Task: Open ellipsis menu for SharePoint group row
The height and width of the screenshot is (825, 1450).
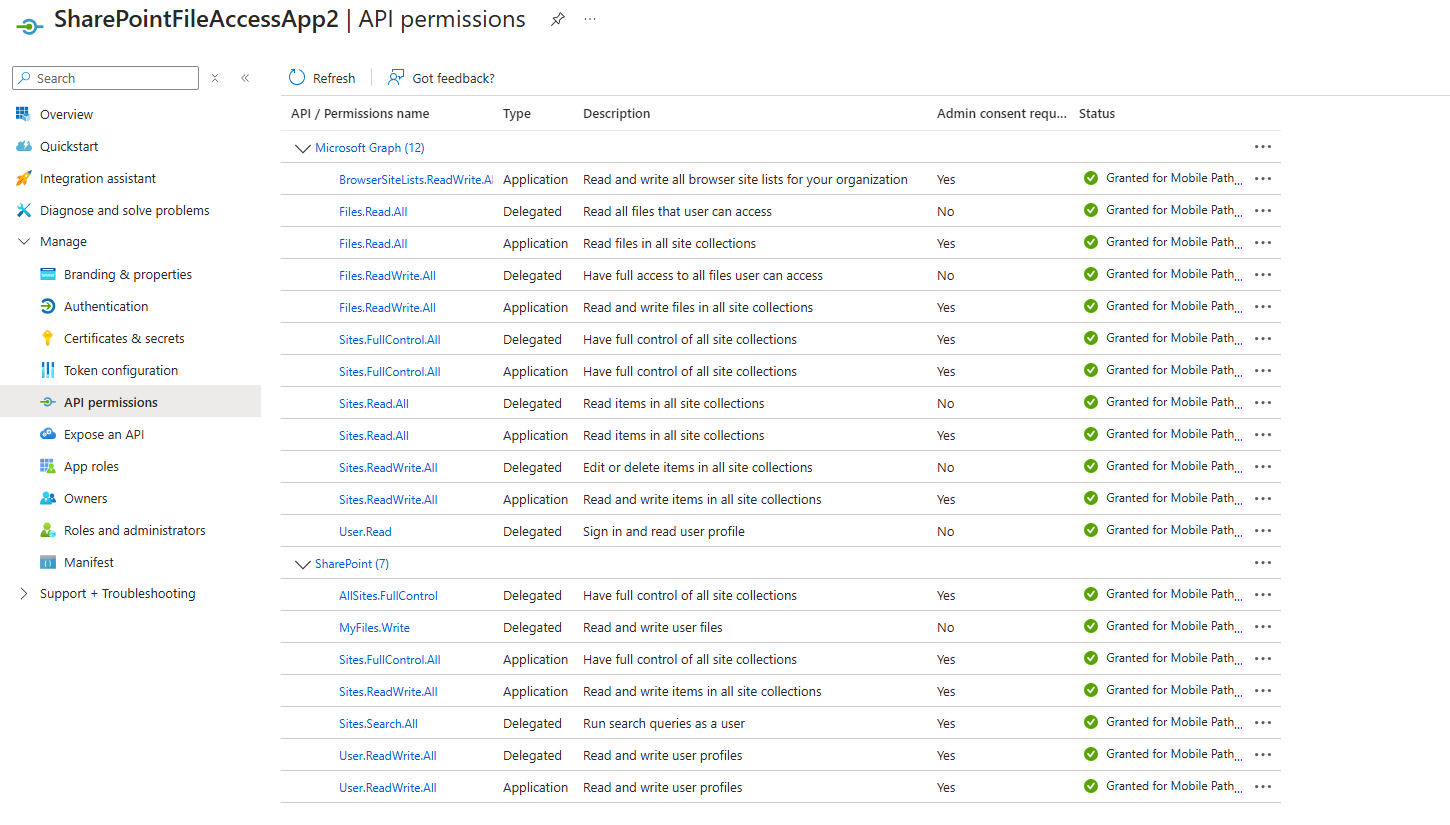Action: pos(1263,563)
